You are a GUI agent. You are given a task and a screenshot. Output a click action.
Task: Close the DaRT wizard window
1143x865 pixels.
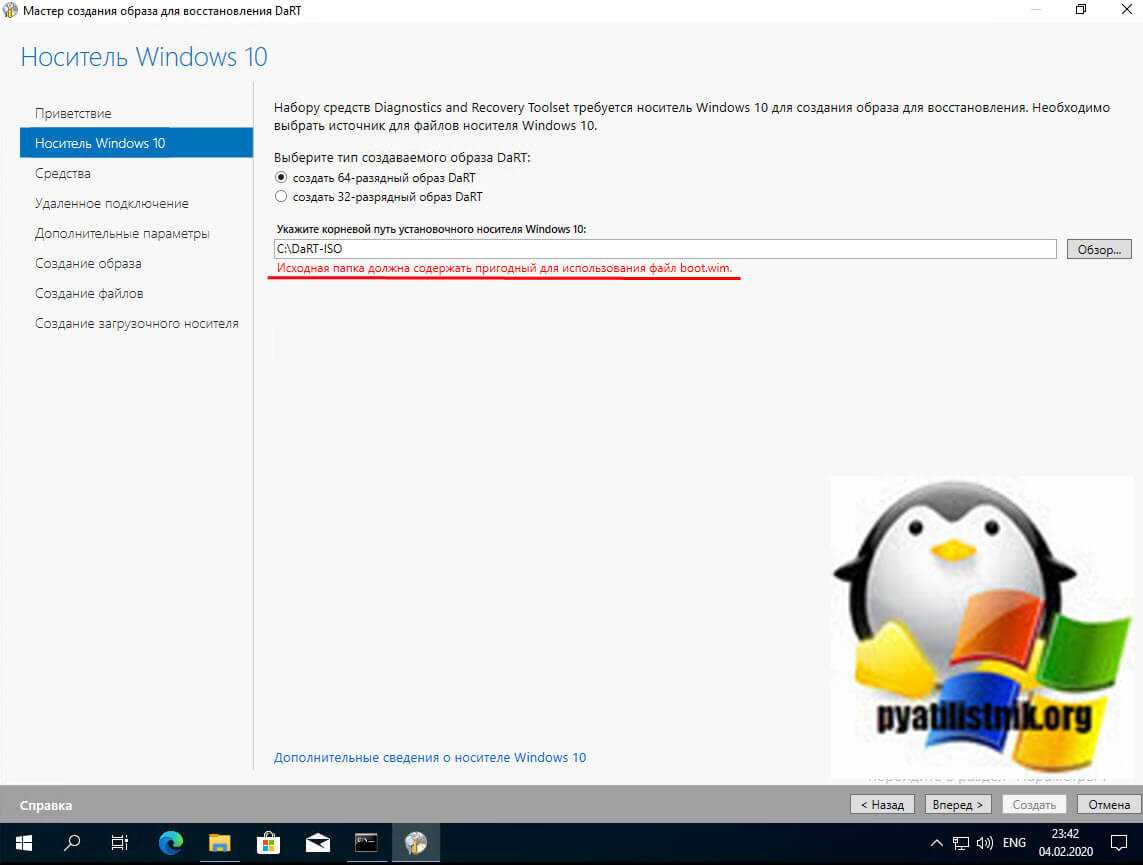coord(1126,10)
